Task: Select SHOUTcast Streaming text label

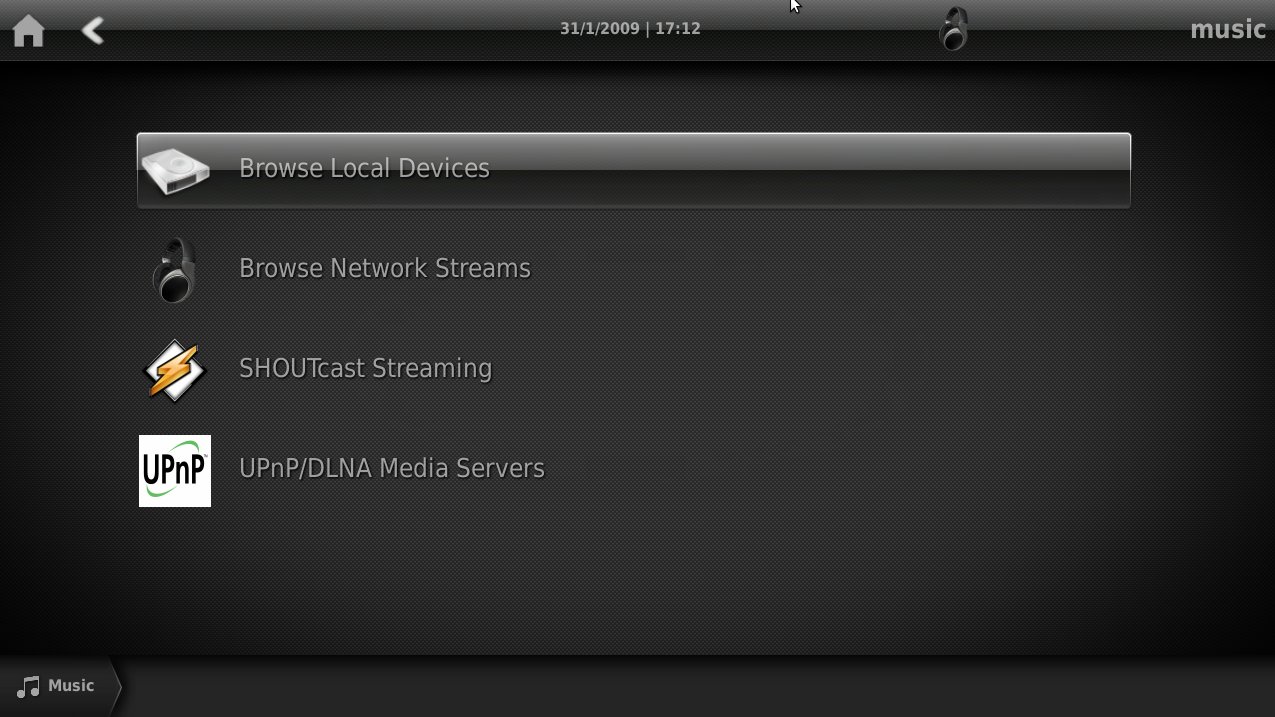Action: (x=365, y=368)
